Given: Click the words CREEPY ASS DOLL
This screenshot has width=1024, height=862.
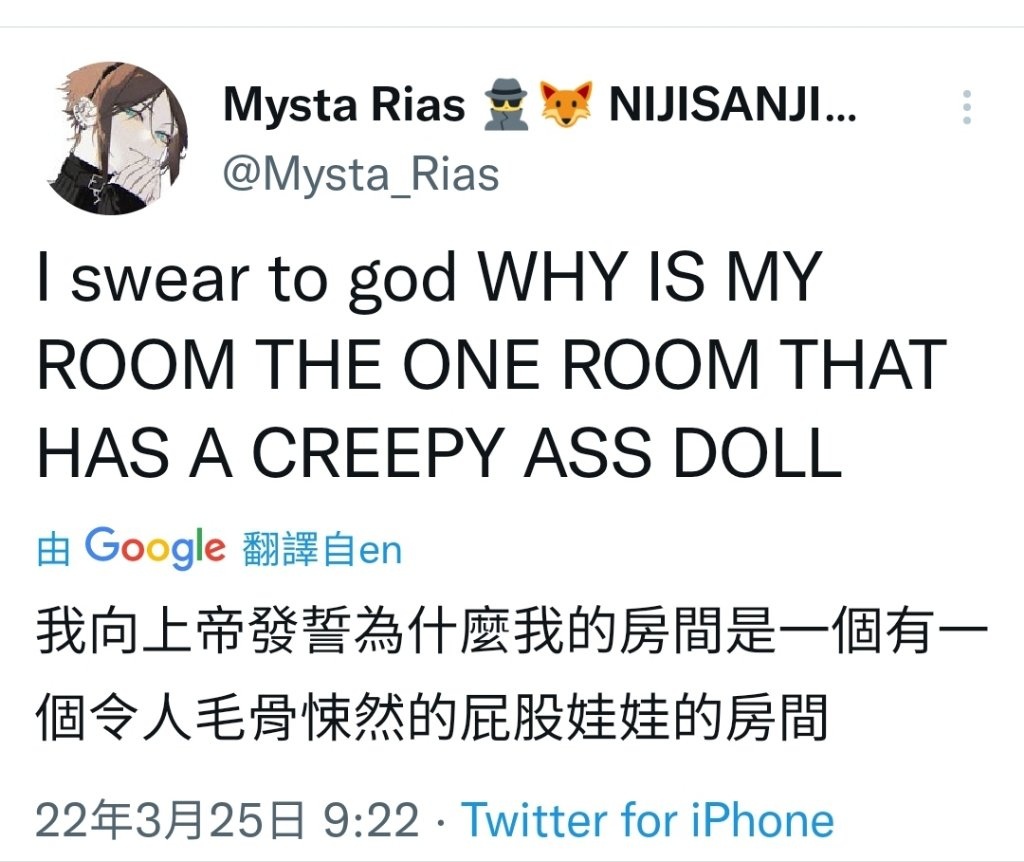Looking at the screenshot, I should point(547,453).
